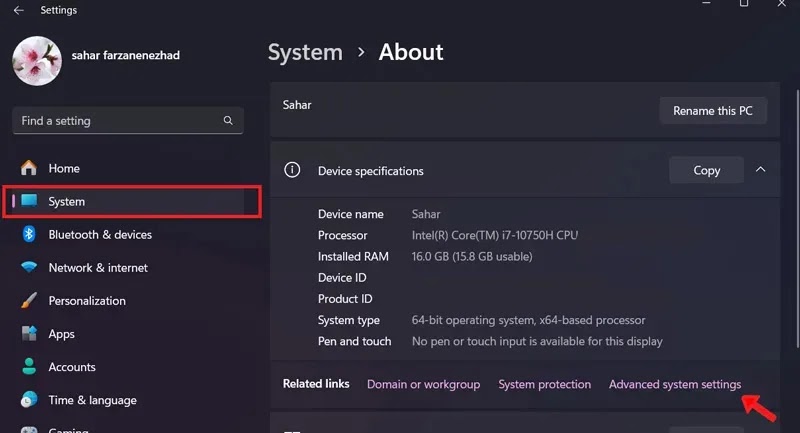Click the Network & internet Wi-Fi icon
This screenshot has height=433, width=800.
[x=29, y=268]
